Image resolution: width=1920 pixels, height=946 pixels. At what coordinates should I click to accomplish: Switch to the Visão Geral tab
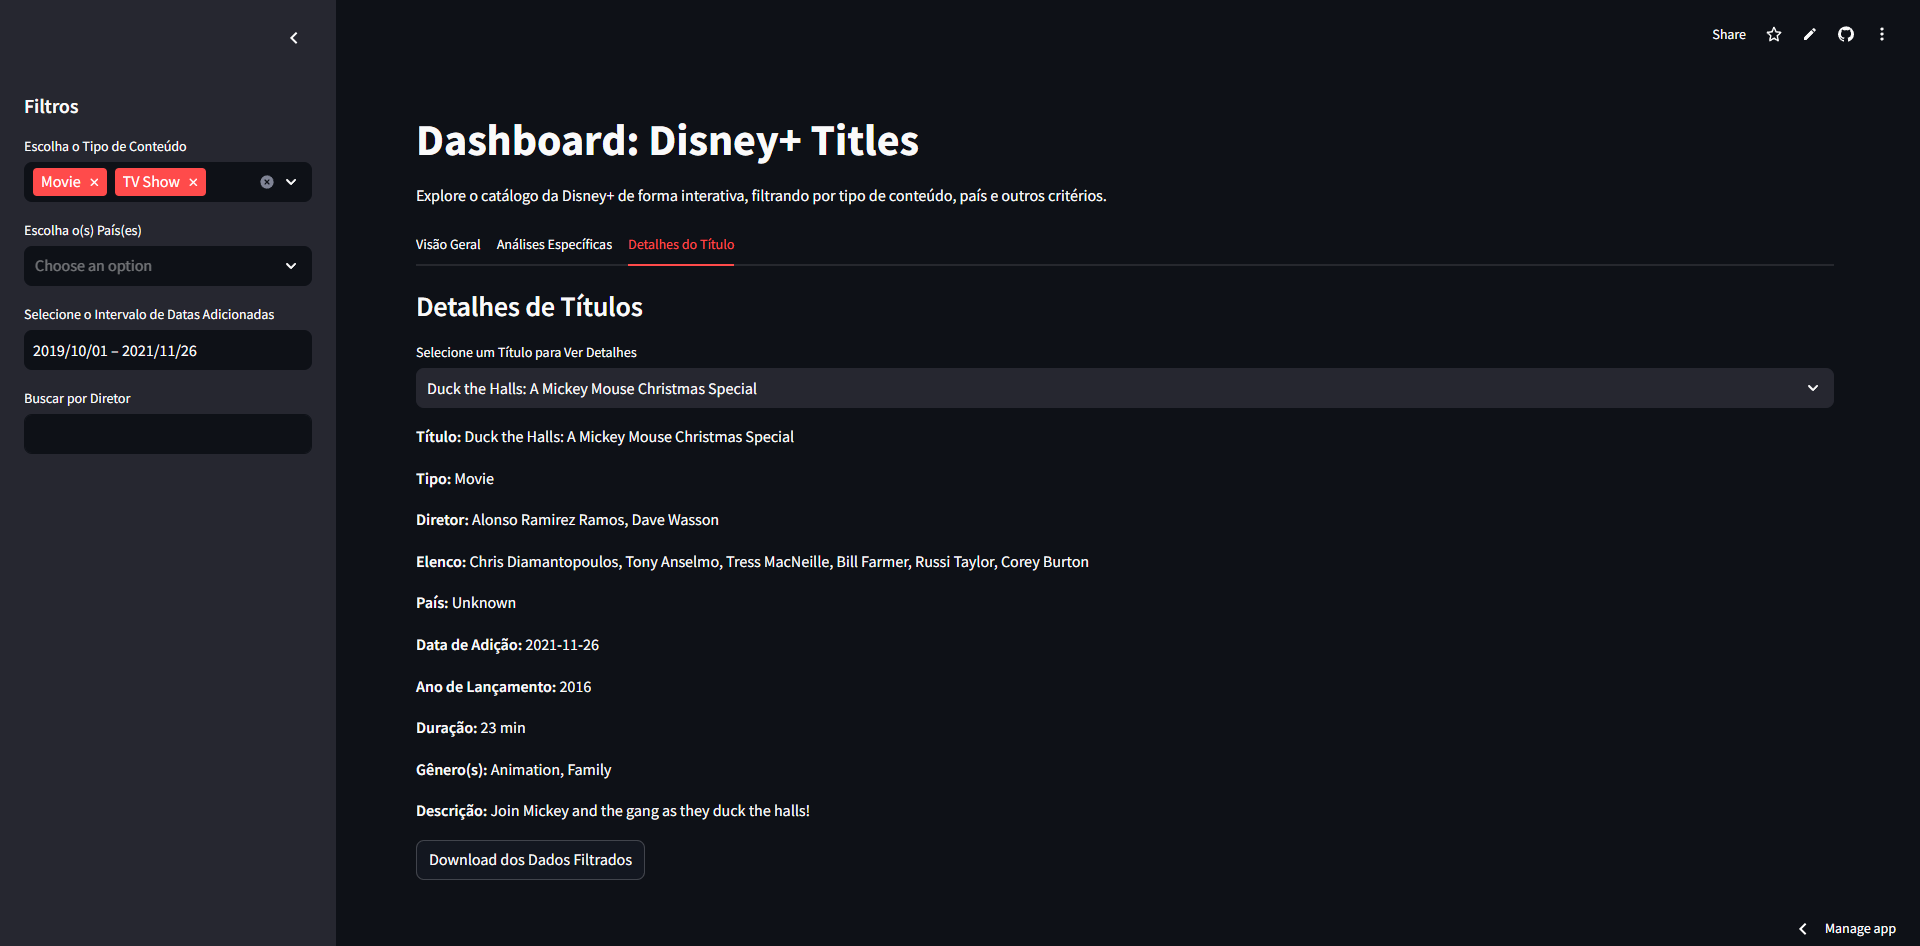(448, 245)
